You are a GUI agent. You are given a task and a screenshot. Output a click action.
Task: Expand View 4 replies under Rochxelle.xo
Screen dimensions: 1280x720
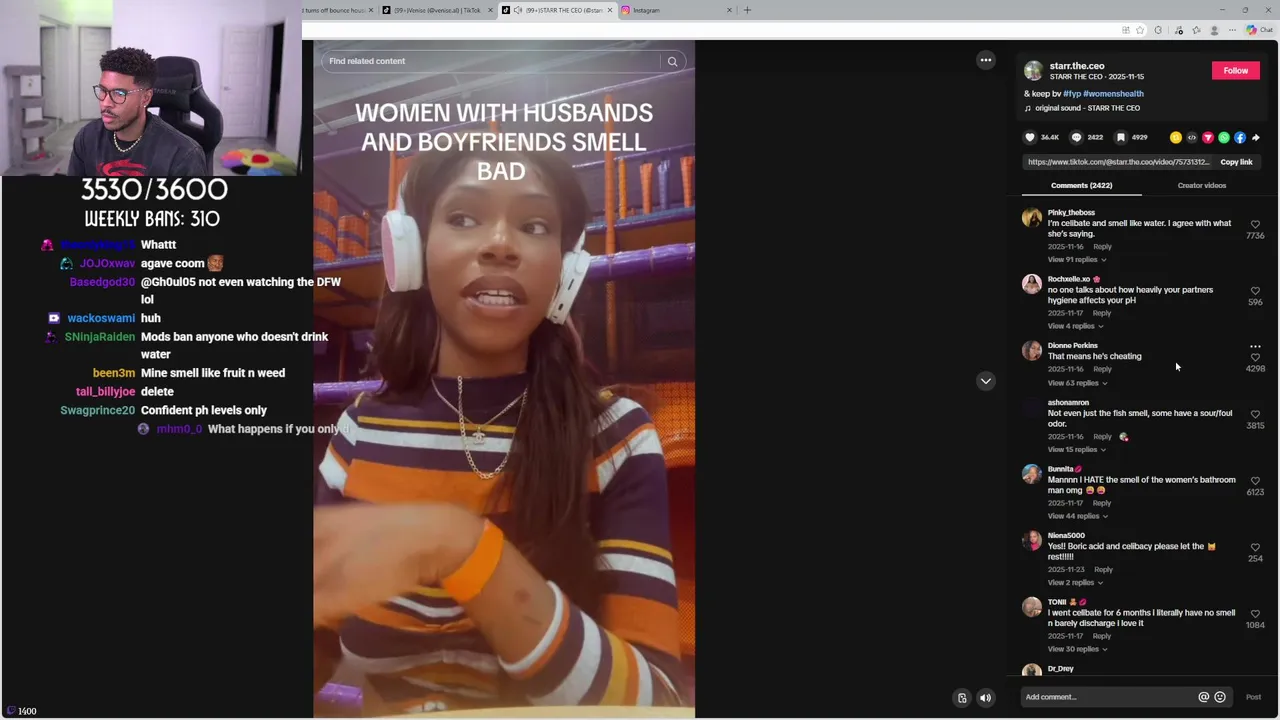tap(1075, 326)
